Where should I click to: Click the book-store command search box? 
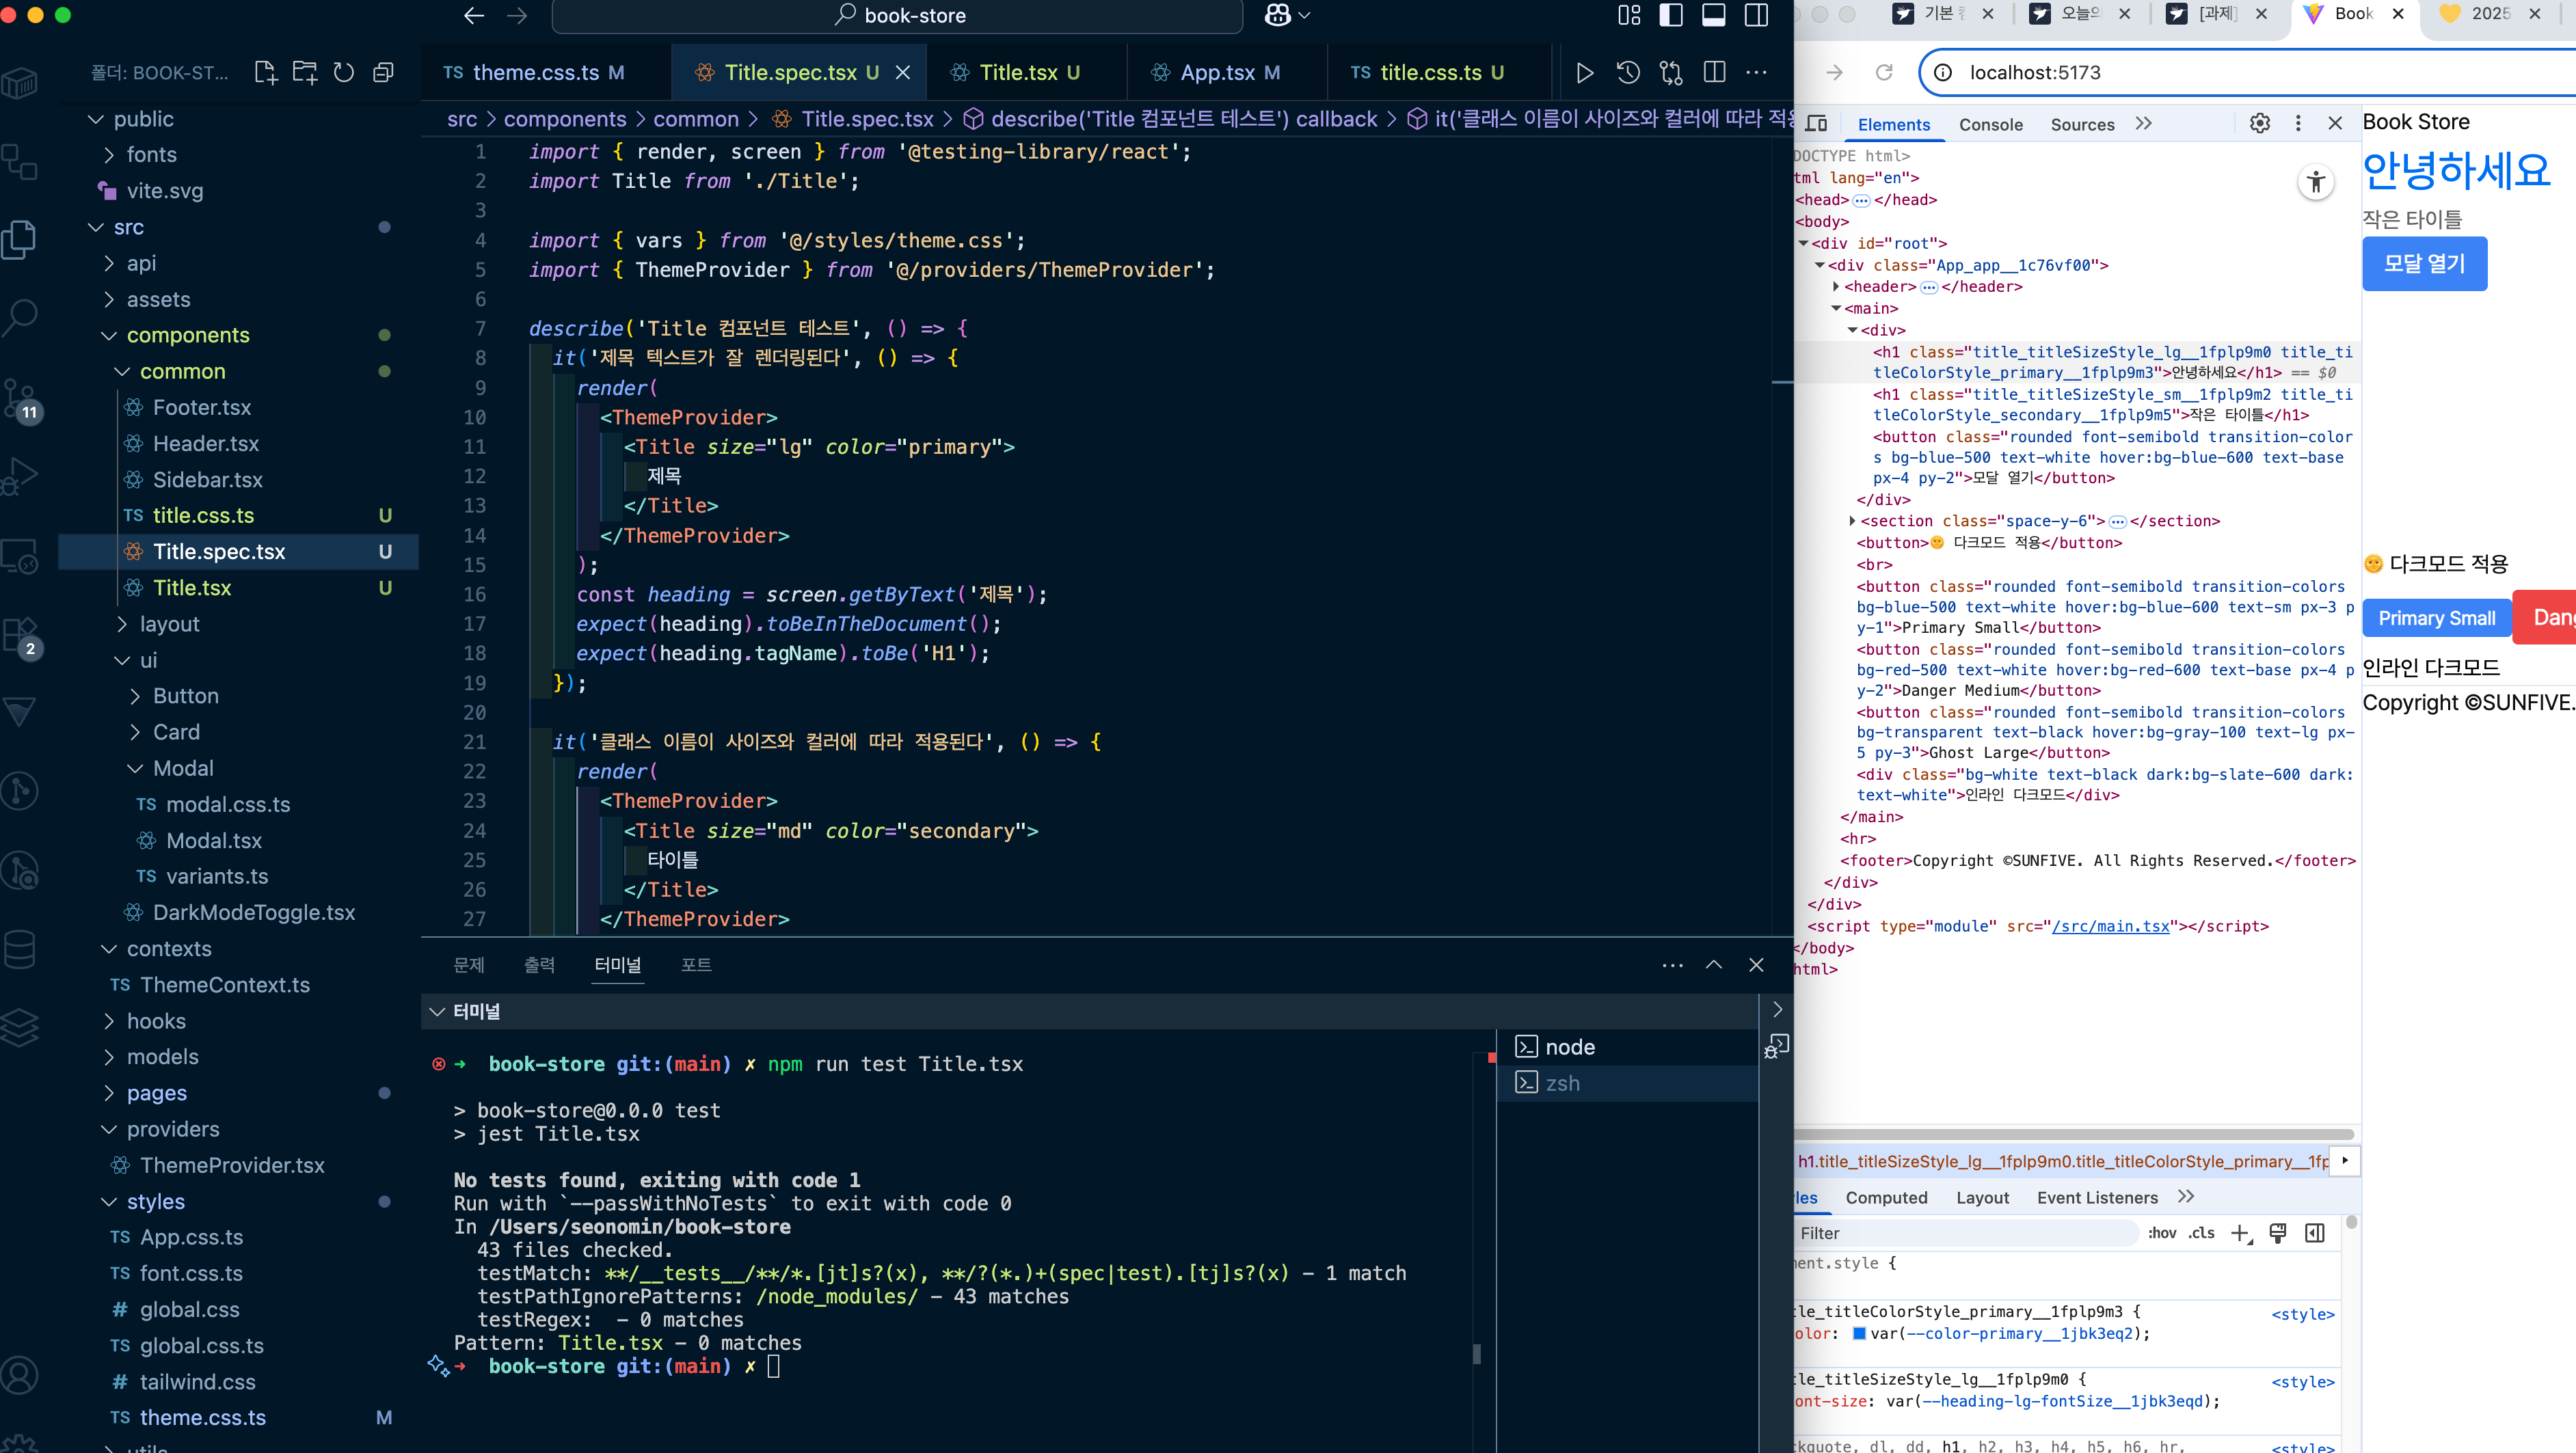pos(897,16)
